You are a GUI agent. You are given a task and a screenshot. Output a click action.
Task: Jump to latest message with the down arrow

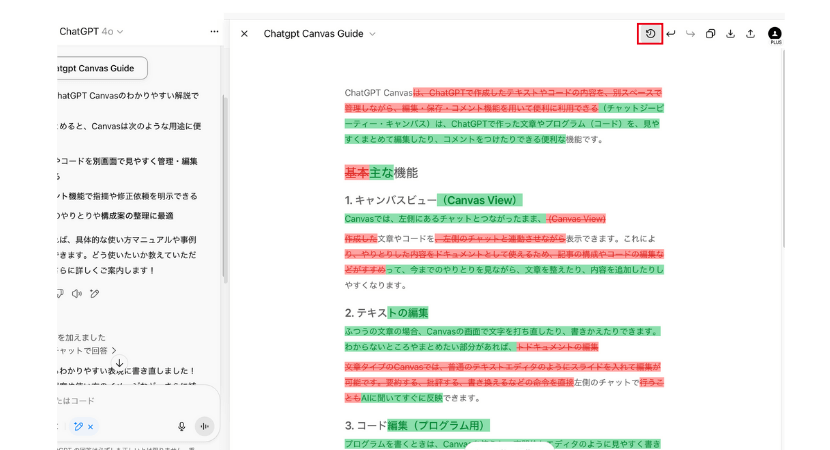tap(120, 363)
